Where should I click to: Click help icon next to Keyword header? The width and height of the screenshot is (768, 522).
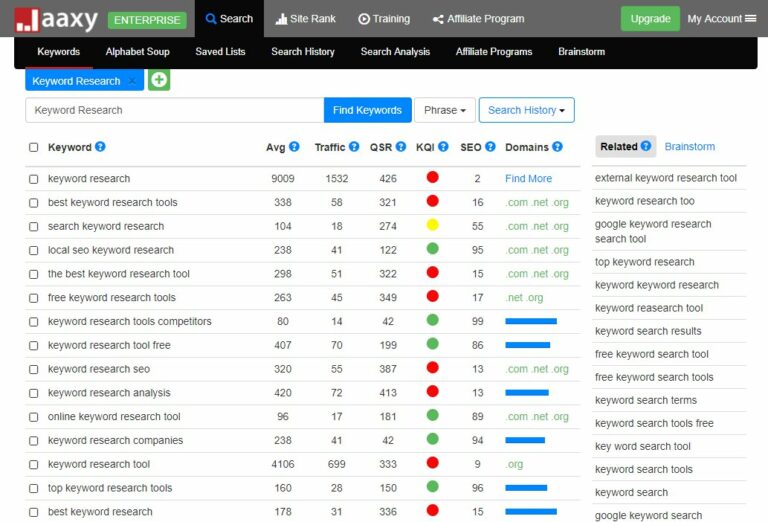(x=100, y=146)
